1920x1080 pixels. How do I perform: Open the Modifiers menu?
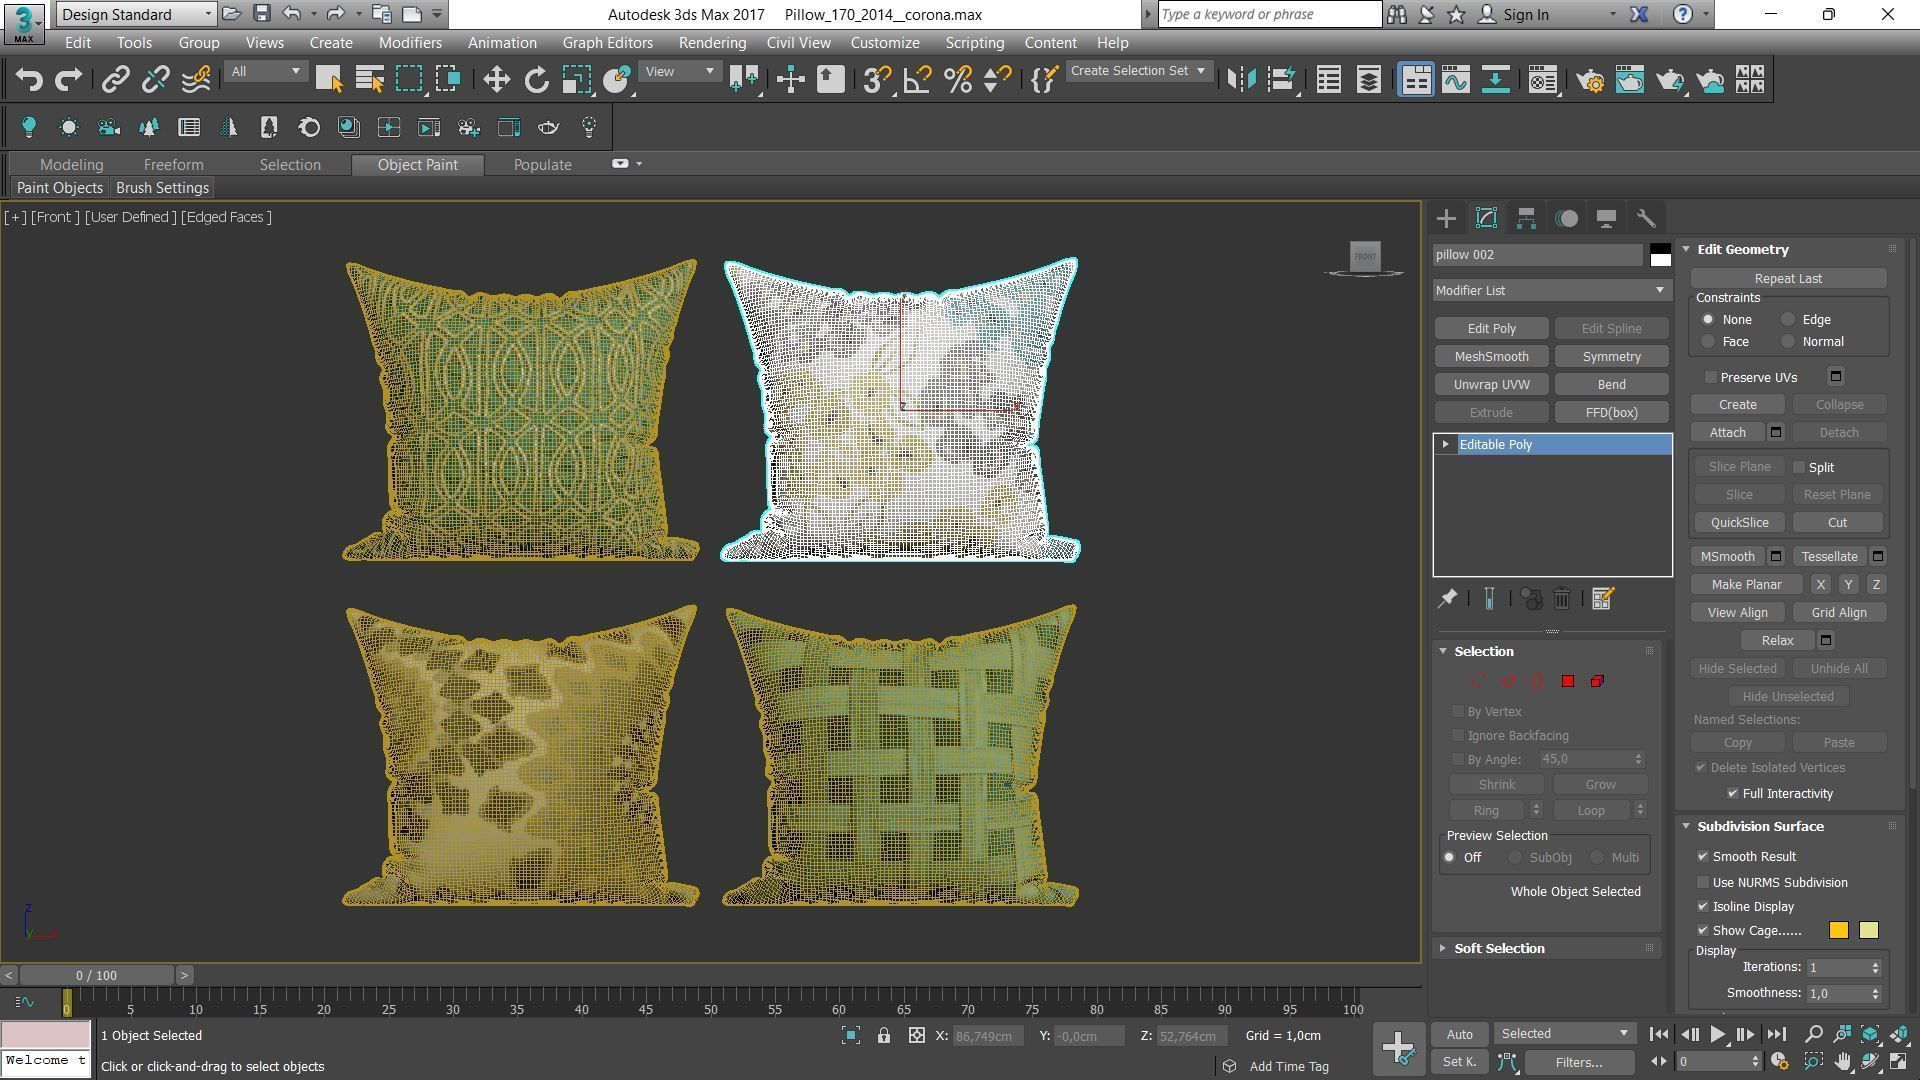(410, 43)
